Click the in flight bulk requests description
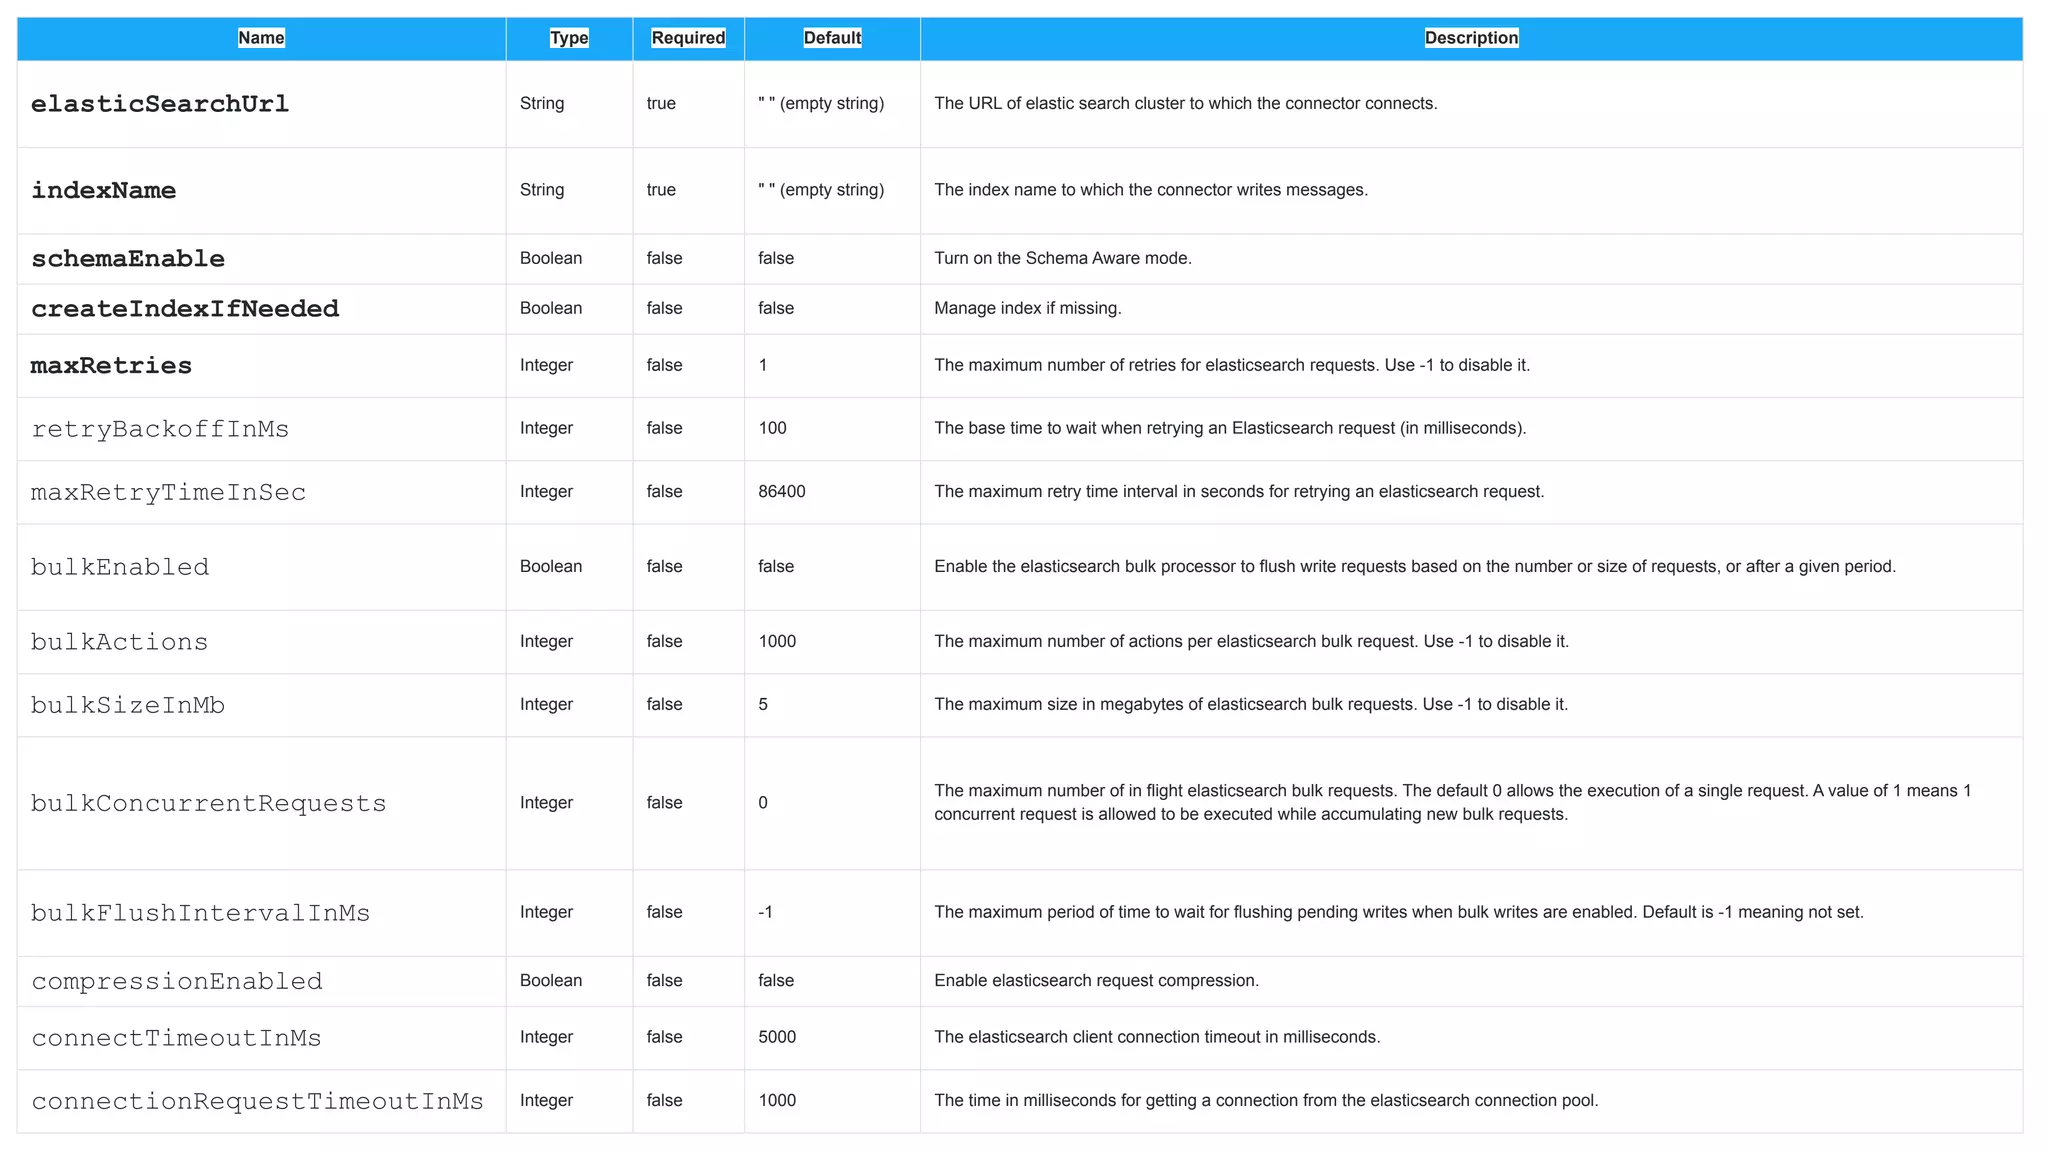 [x=1453, y=803]
